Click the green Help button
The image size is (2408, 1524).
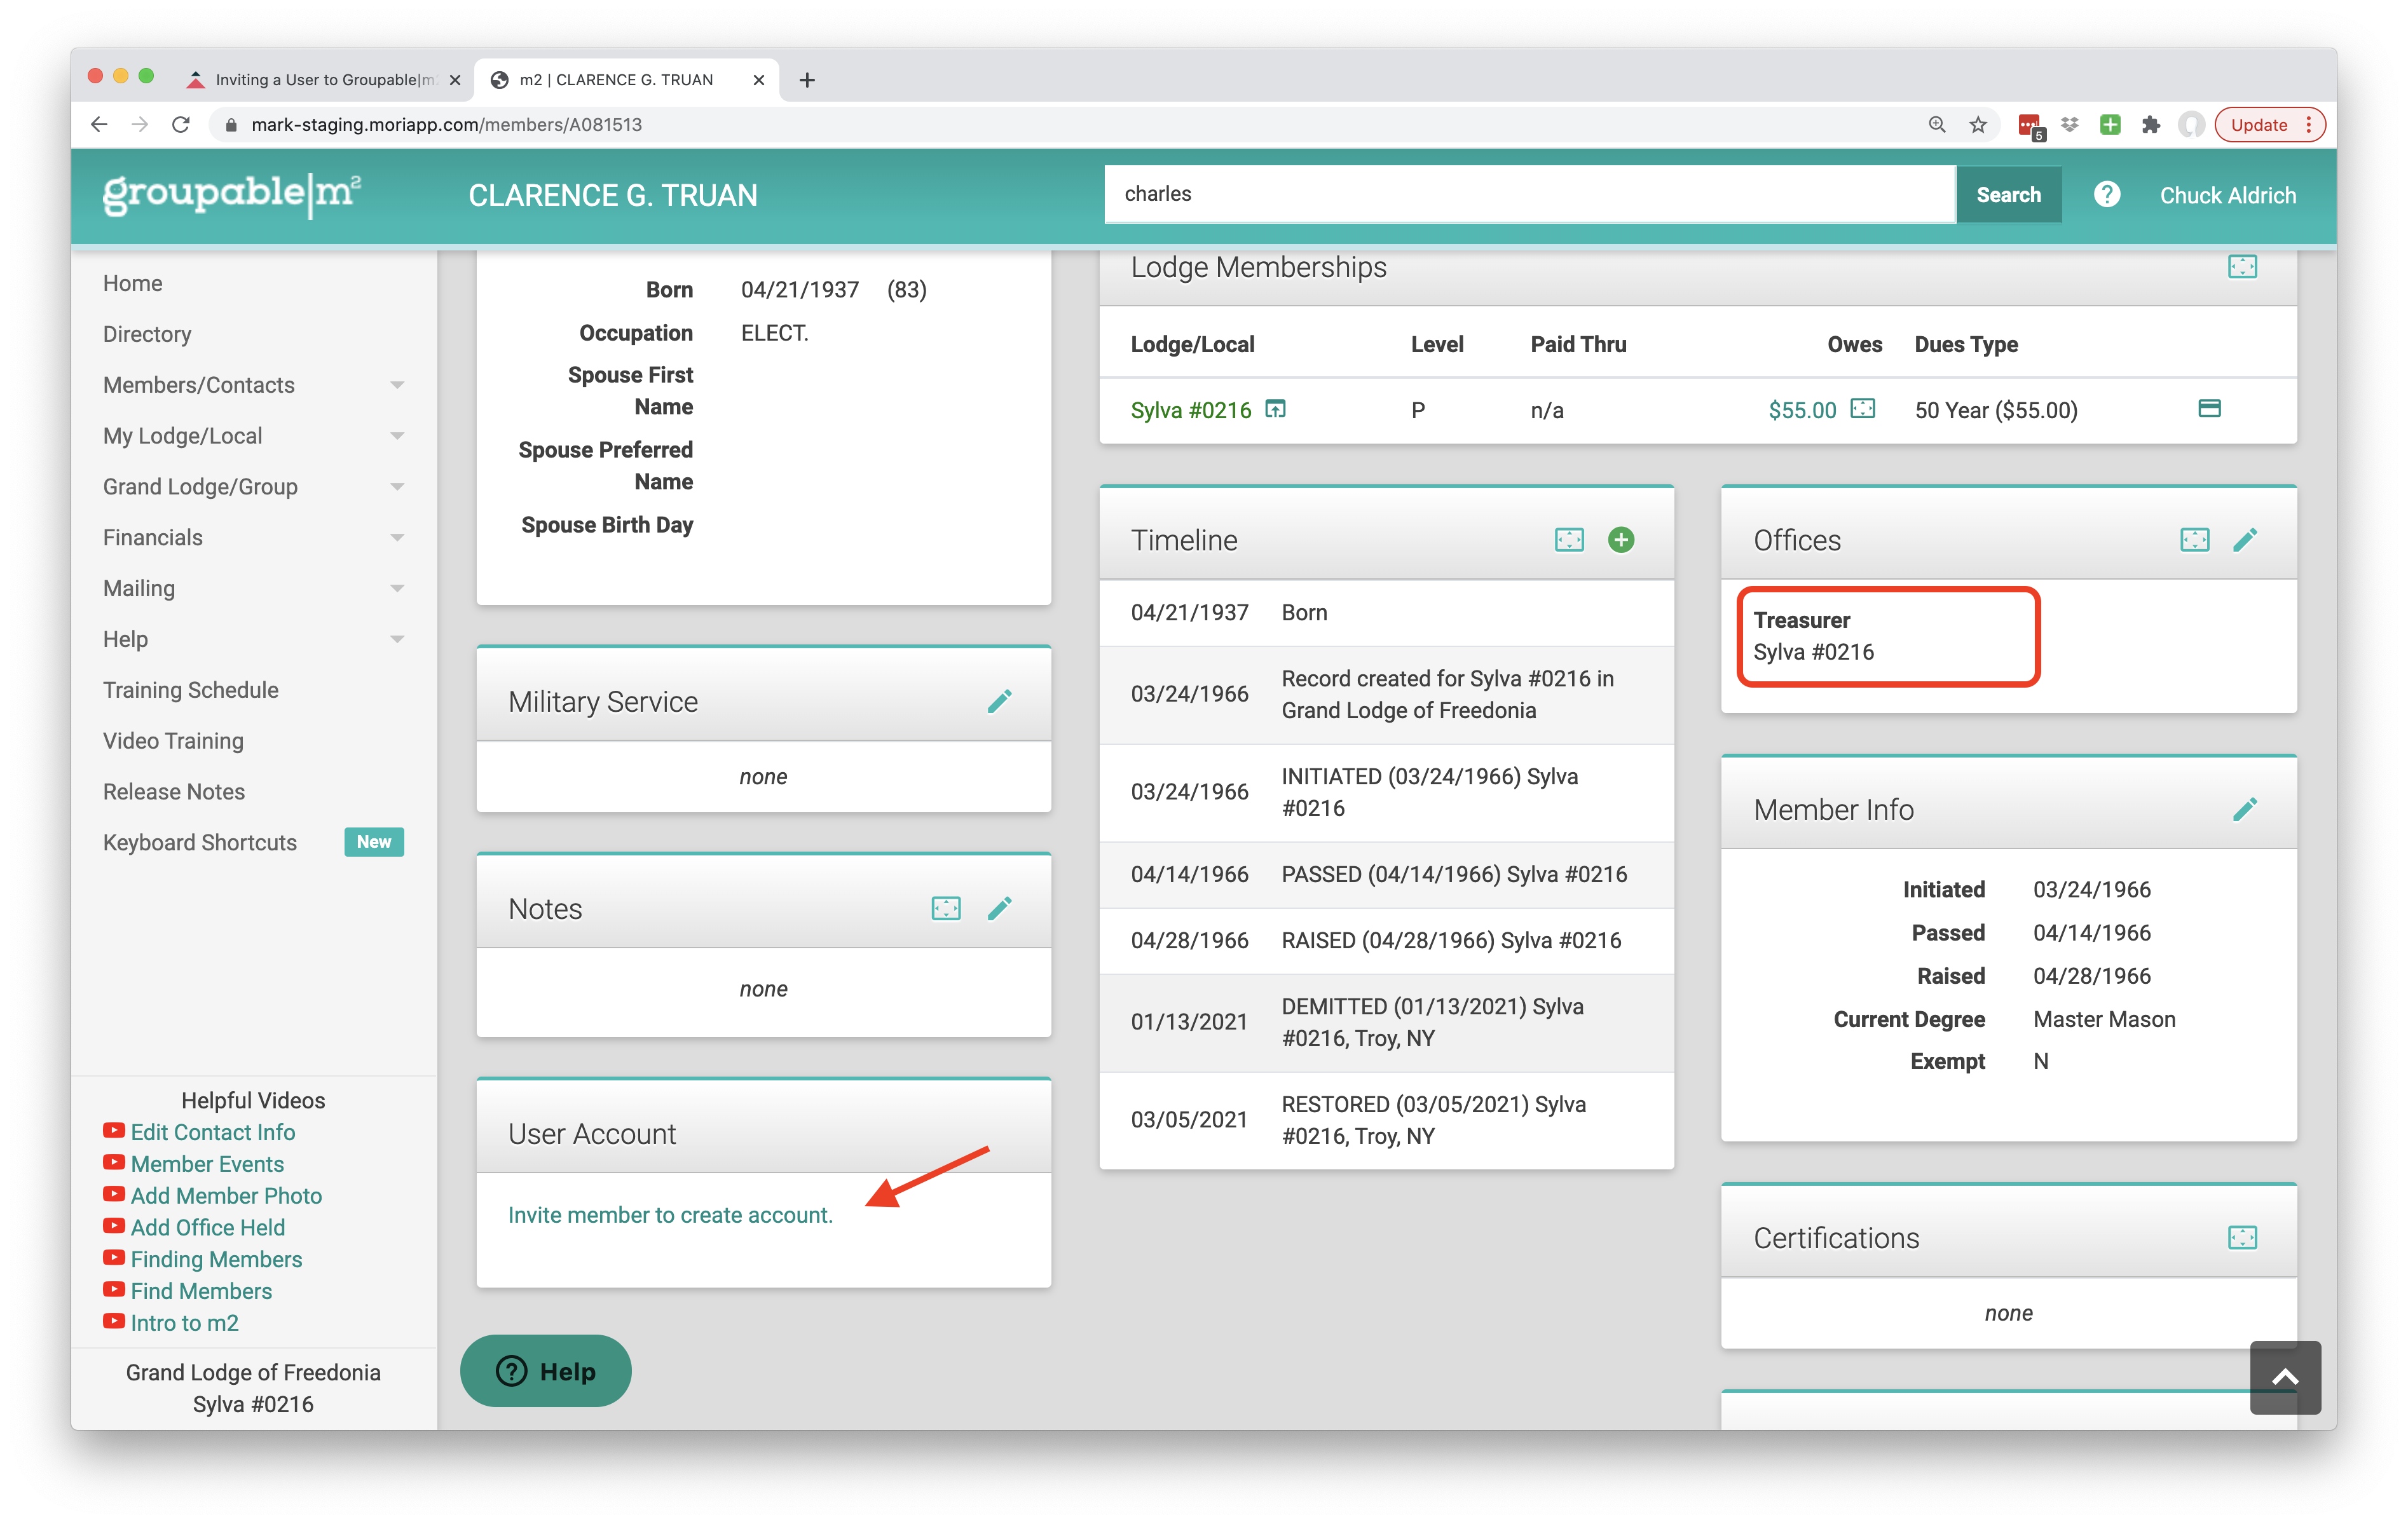pyautogui.click(x=546, y=1371)
